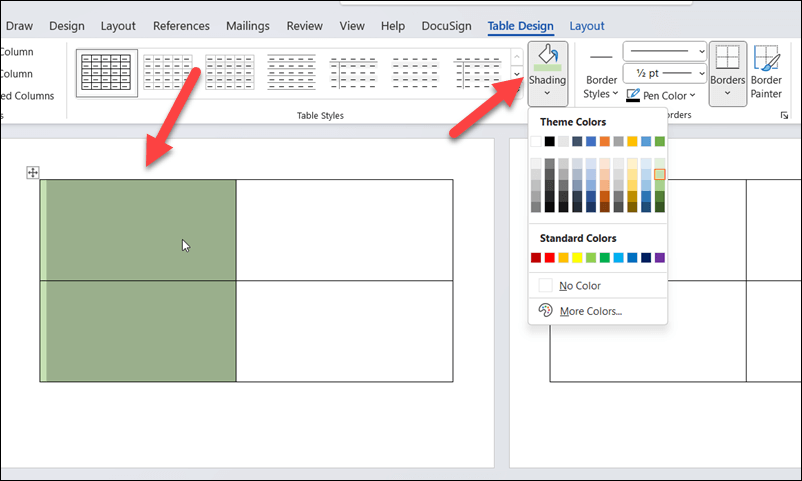802x481 pixels.
Task: Pick gold theme color swatch
Action: click(632, 141)
